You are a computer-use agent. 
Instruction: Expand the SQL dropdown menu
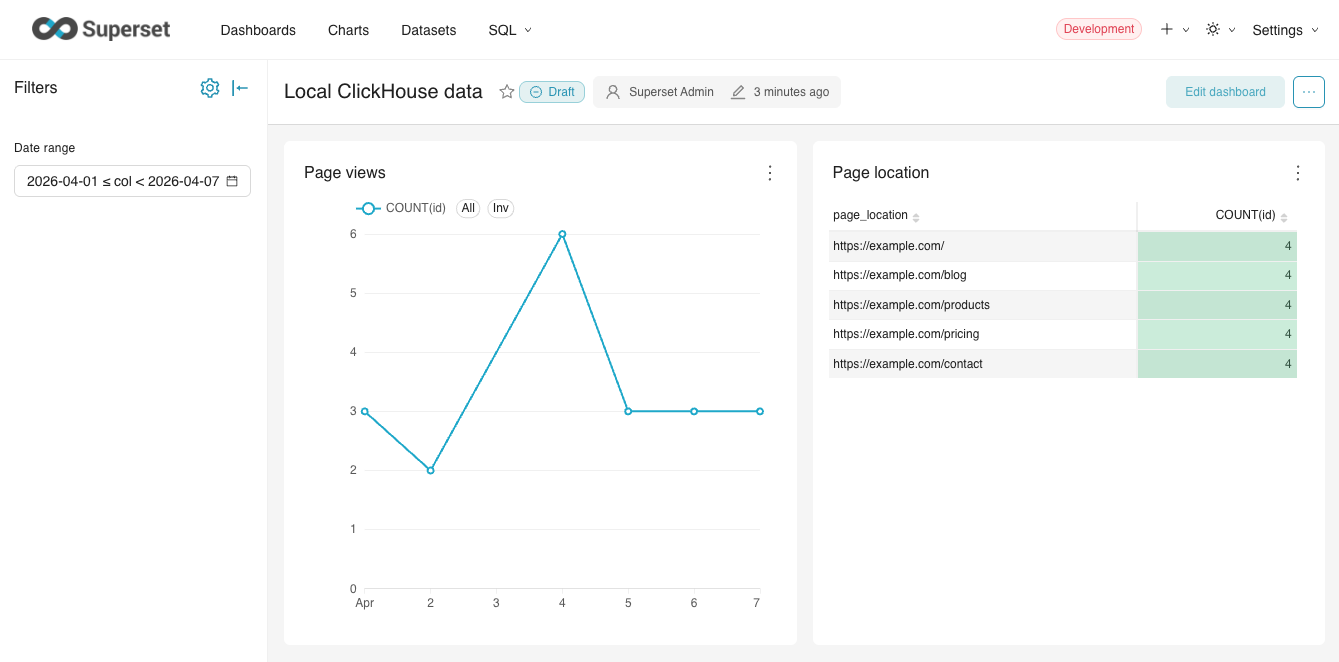[x=510, y=30]
